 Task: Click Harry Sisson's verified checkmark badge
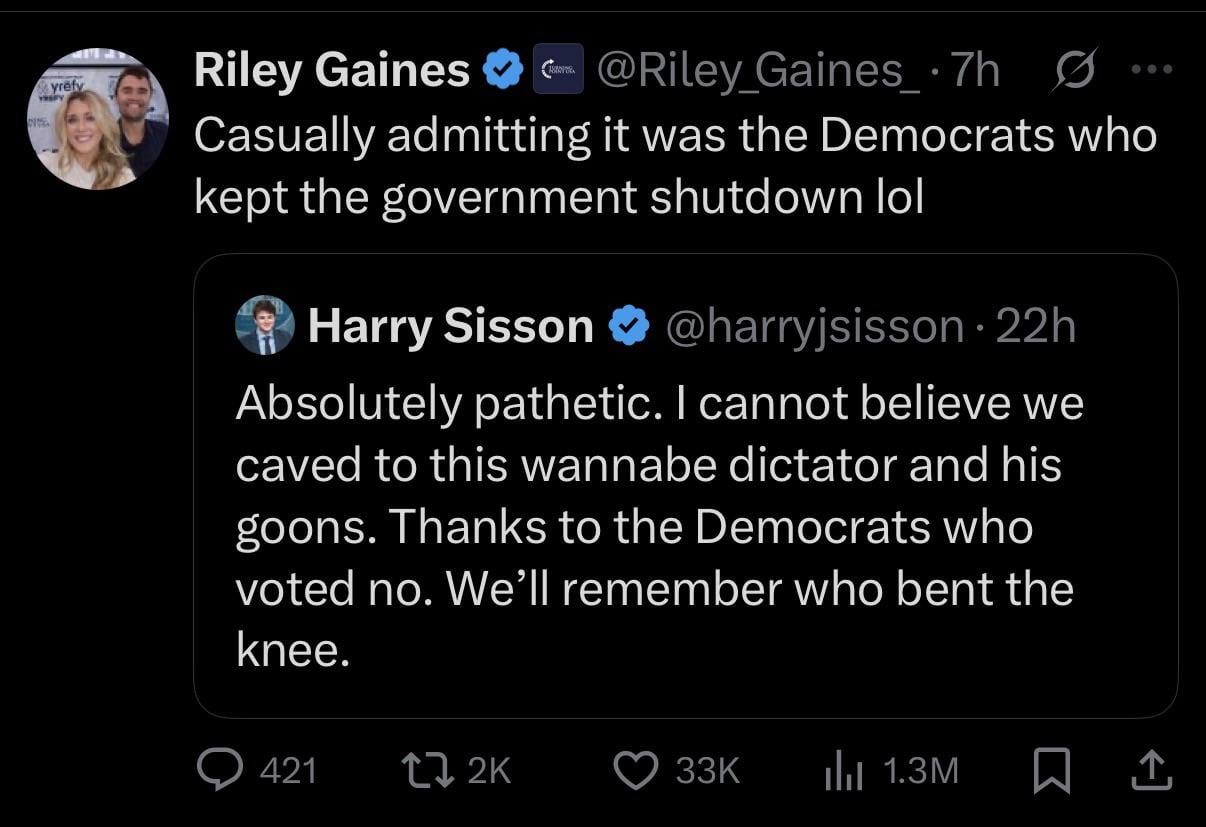pyautogui.click(x=629, y=327)
